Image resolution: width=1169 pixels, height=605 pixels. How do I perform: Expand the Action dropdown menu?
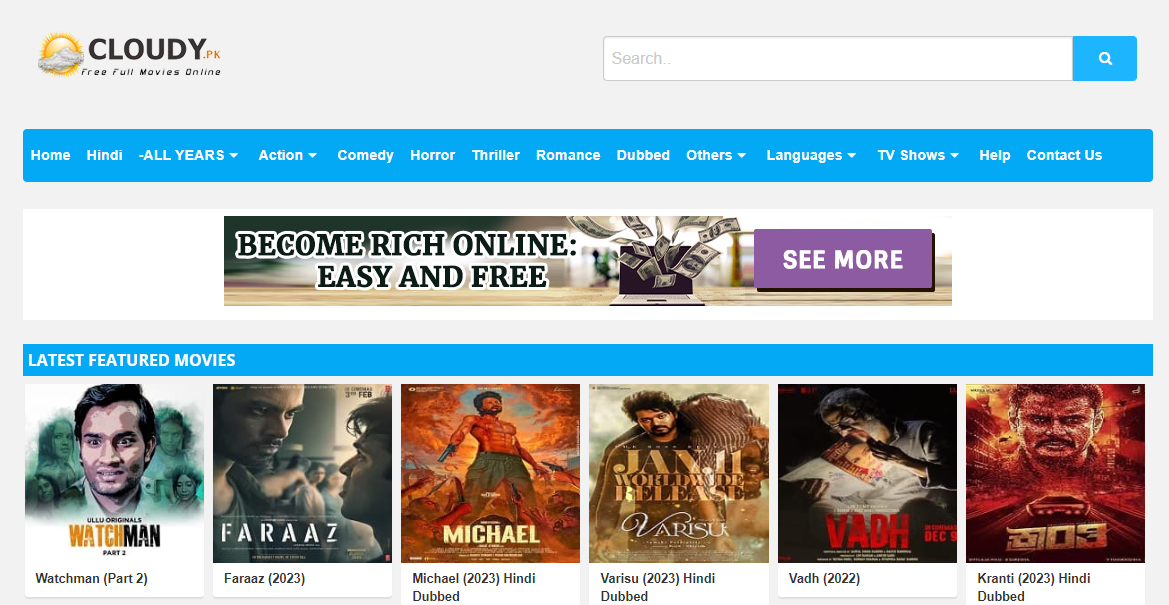click(288, 155)
